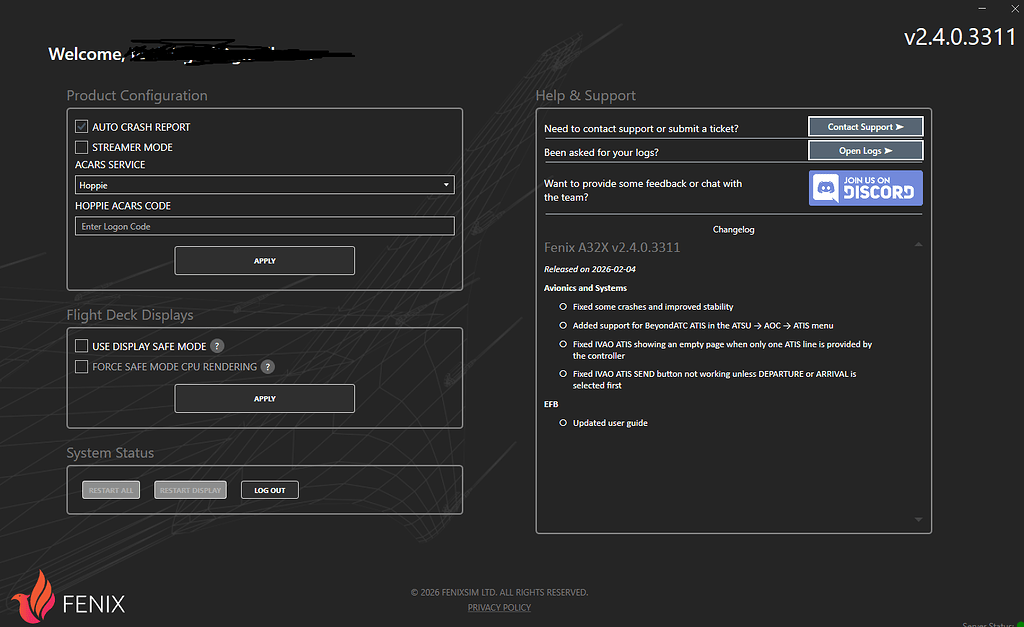Viewport: 1024px width, 627px height.
Task: Click the Open Logs button
Action: pos(865,151)
